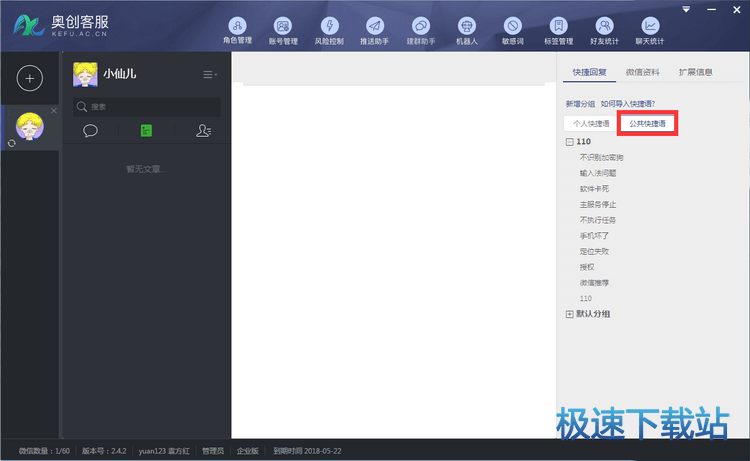Select quick reply 不识别加密狗
Screen dimensions: 750x461
click(601, 157)
